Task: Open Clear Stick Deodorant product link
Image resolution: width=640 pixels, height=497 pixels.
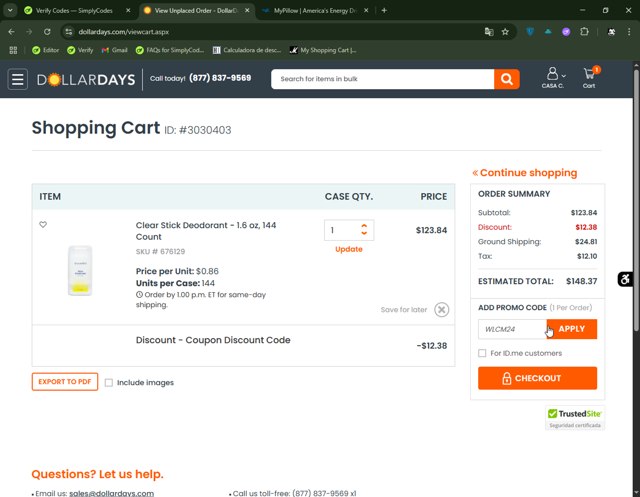Action: pyautogui.click(x=206, y=231)
